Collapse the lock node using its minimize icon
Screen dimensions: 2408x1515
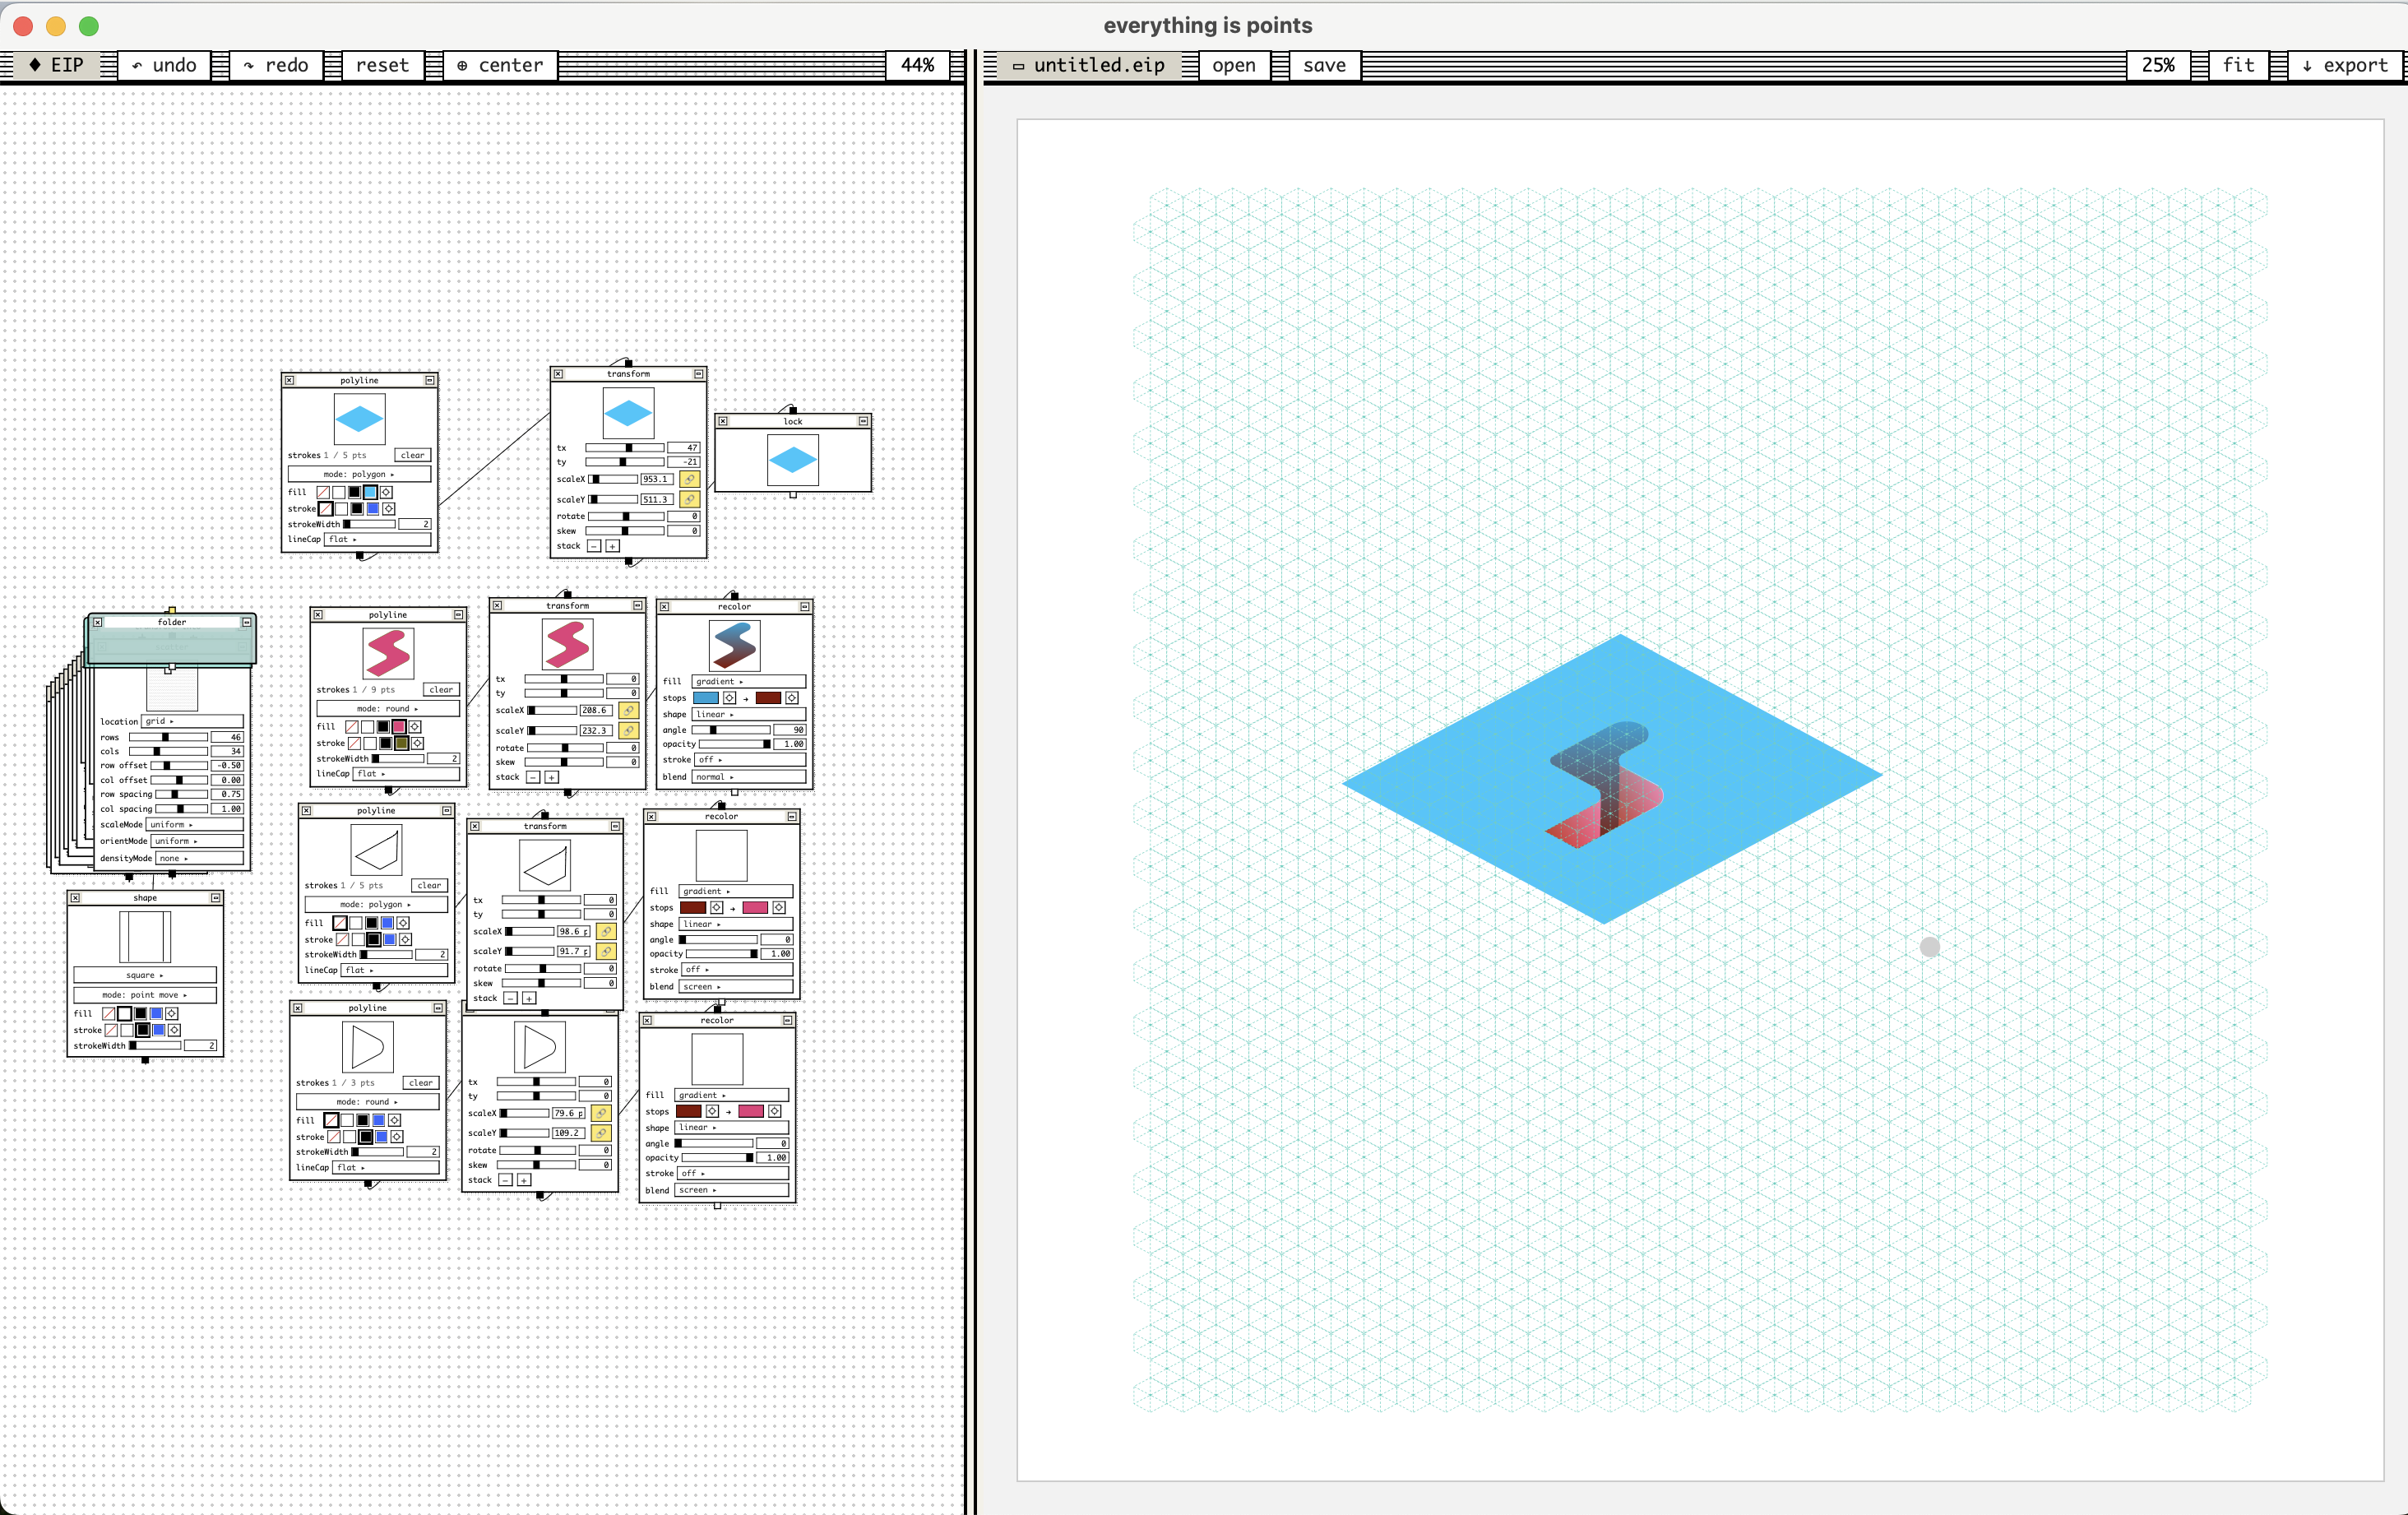(x=863, y=421)
